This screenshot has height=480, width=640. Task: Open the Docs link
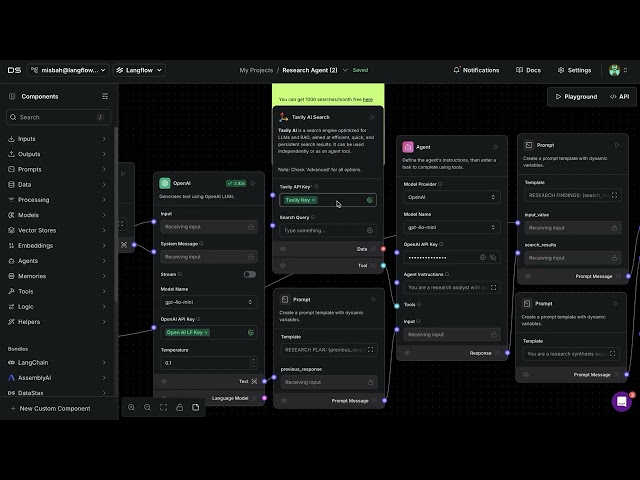tap(528, 70)
